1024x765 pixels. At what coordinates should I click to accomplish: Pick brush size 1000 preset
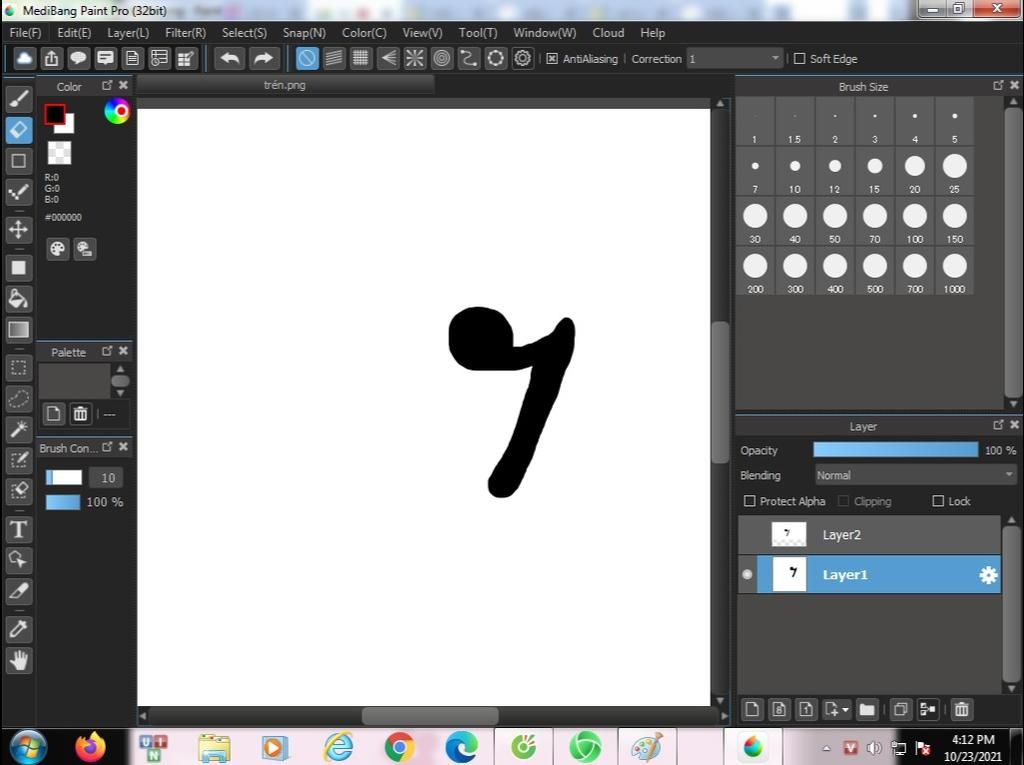coord(955,271)
